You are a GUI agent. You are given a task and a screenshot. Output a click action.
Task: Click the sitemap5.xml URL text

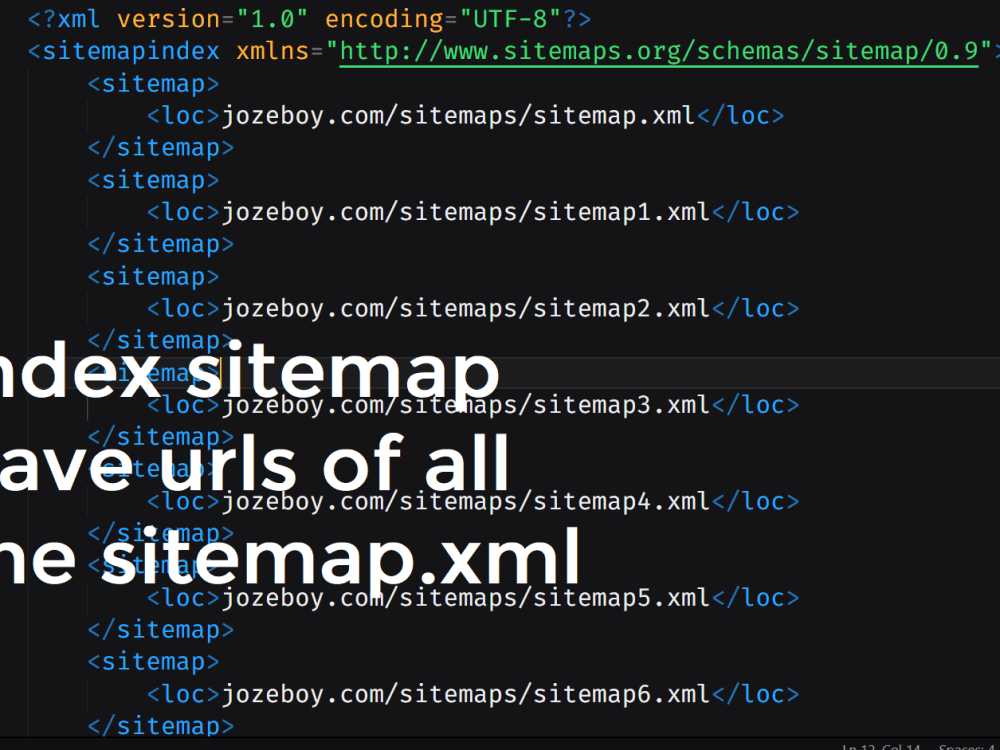(x=465, y=597)
